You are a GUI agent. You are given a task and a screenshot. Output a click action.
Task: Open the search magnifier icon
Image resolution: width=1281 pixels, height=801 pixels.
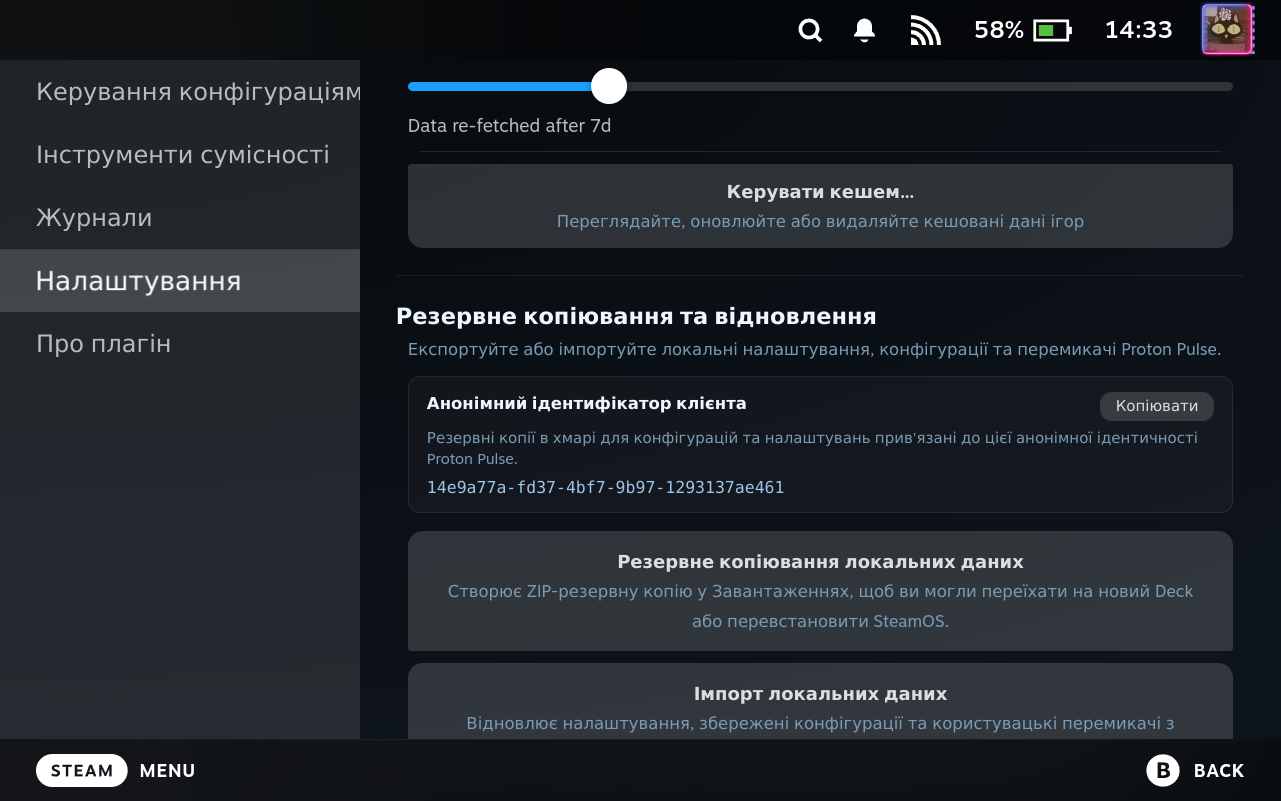pos(810,31)
